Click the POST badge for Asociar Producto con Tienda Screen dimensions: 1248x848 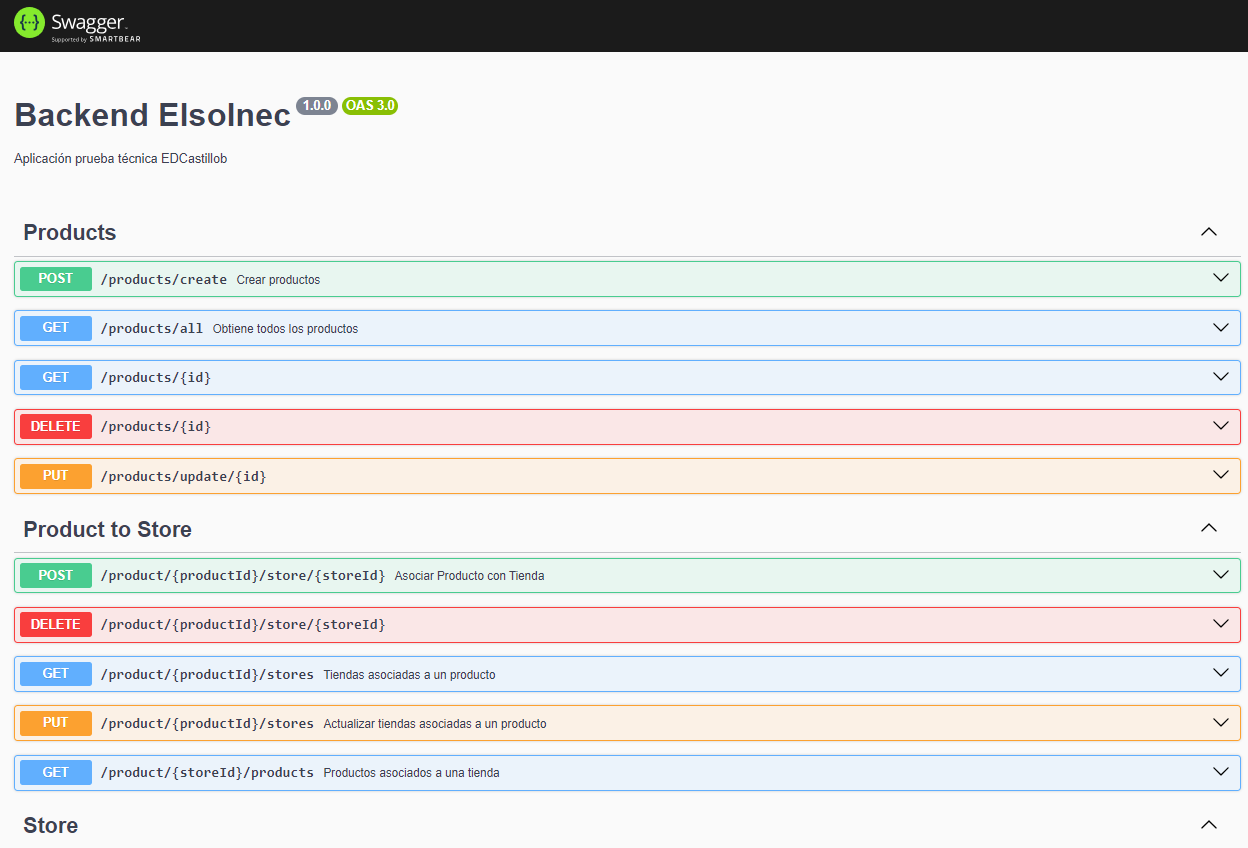[x=55, y=575]
